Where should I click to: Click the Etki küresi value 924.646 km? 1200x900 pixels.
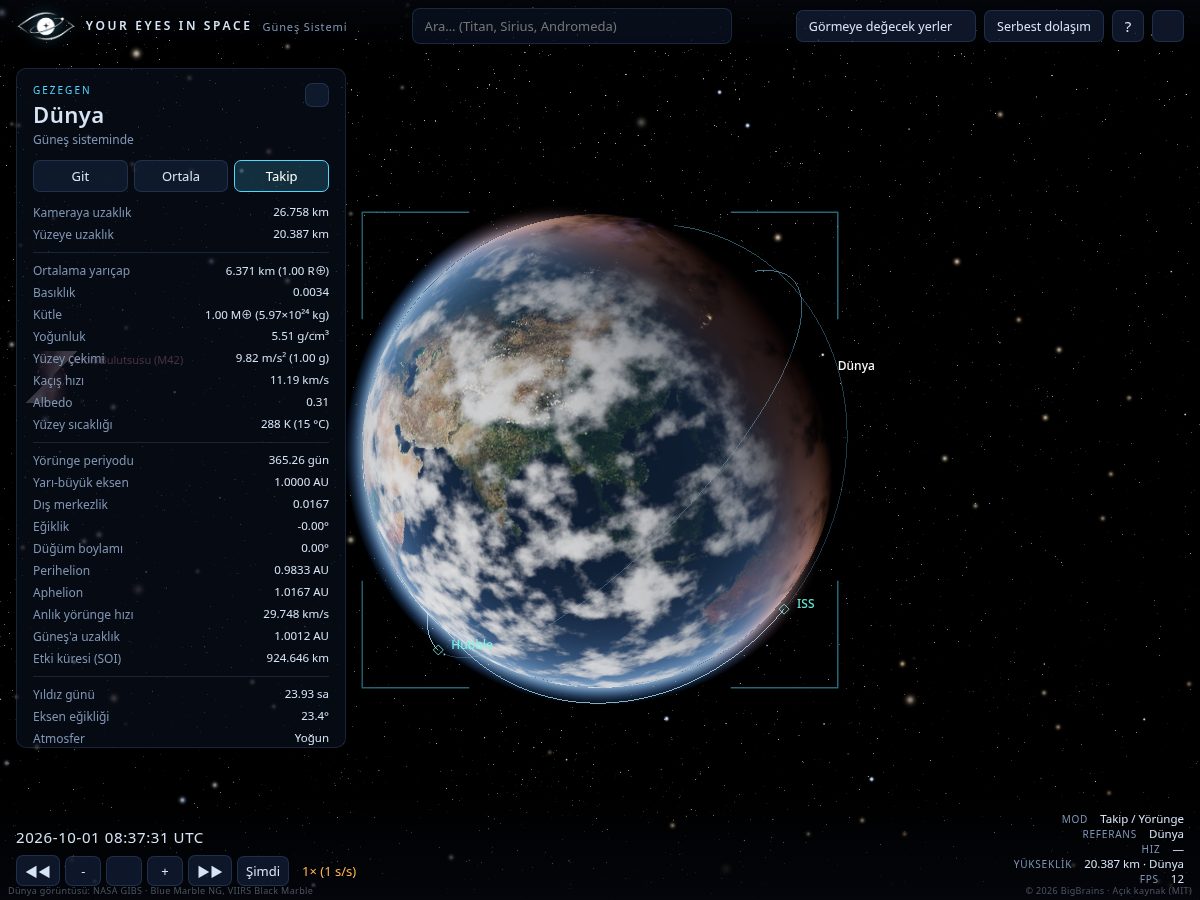click(x=298, y=658)
